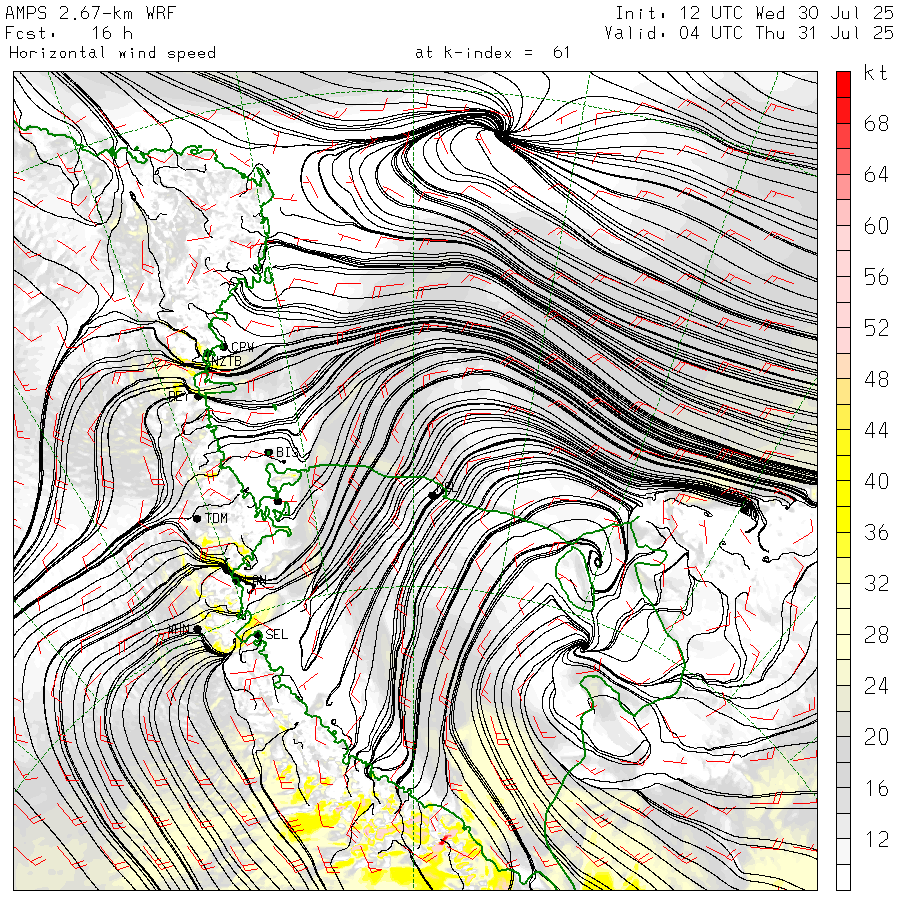
Task: Click the 24 value on the color scale
Action: (876, 686)
